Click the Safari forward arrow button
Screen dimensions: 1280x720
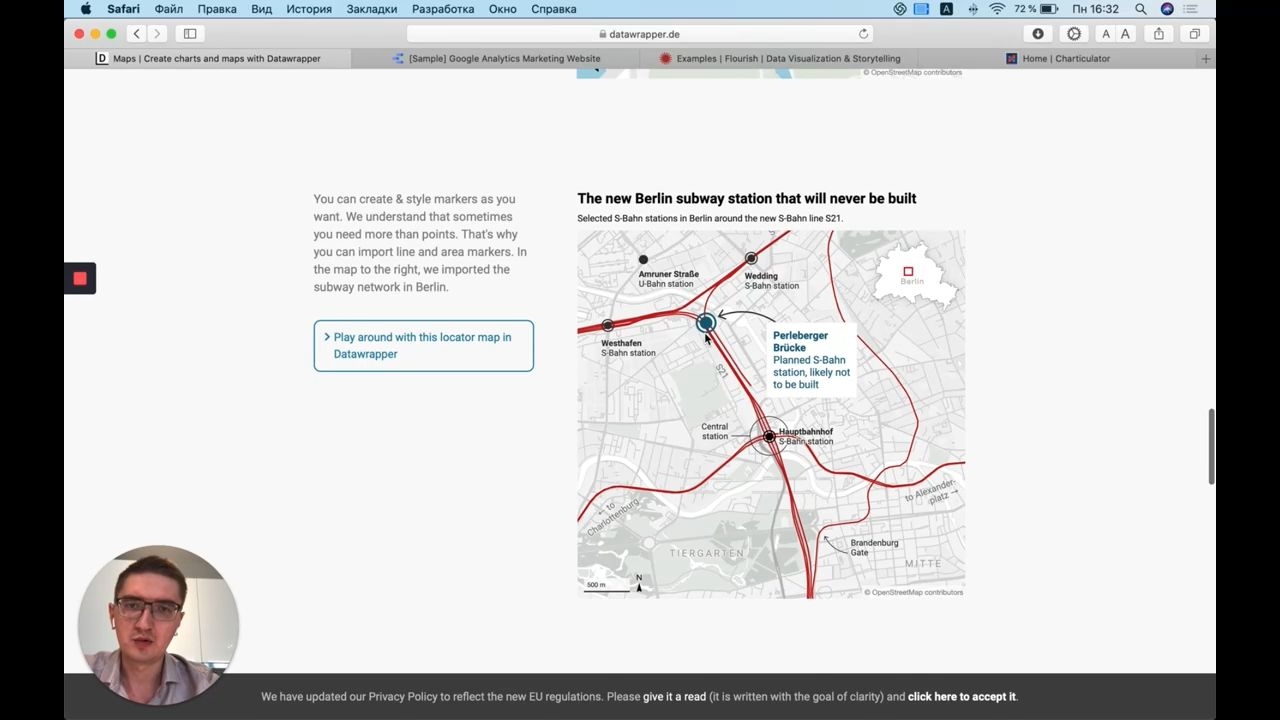coord(157,34)
